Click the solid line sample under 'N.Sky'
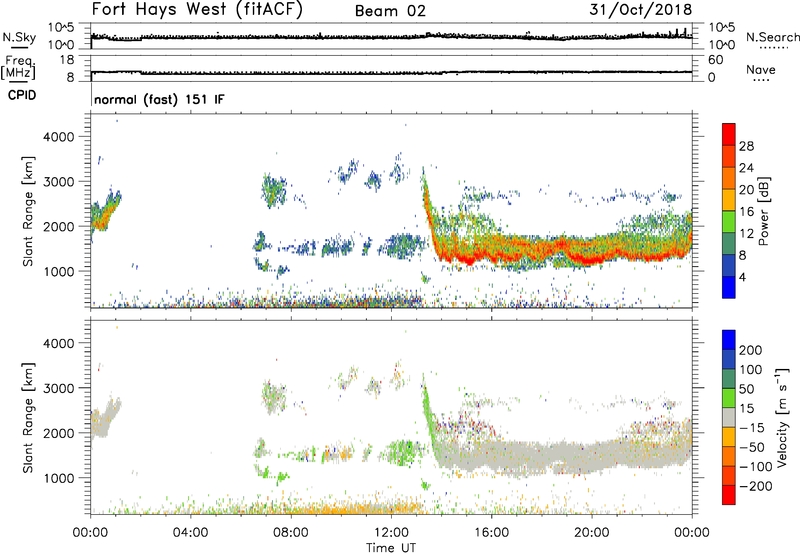 19,47
